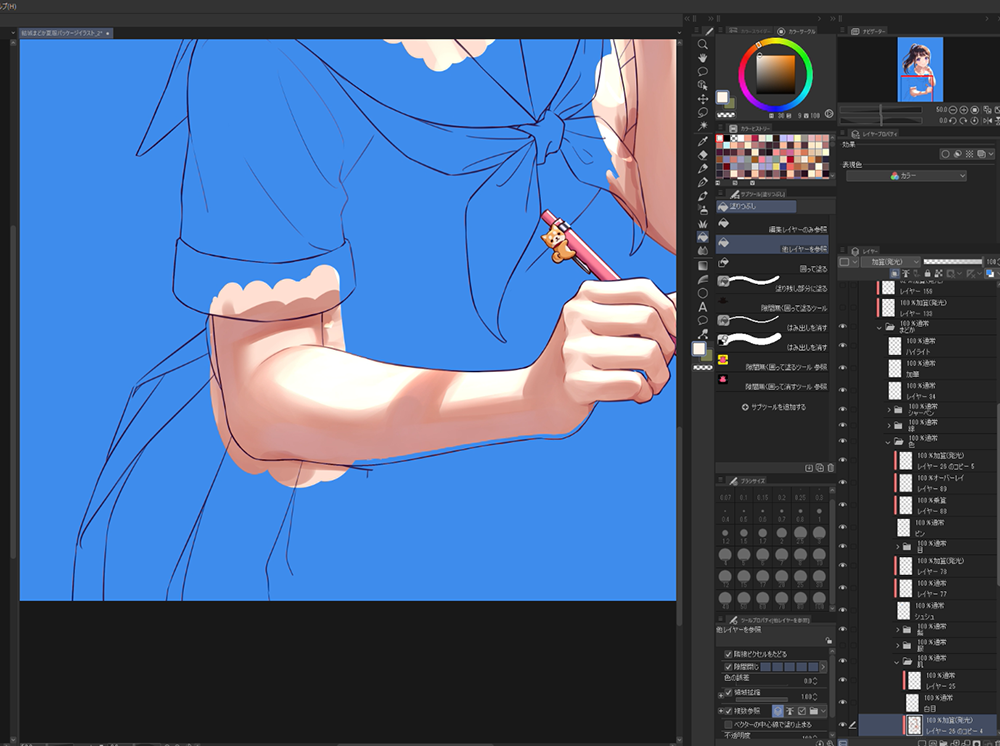1000x746 pixels.
Task: Select the Text tool
Action: pos(703,306)
